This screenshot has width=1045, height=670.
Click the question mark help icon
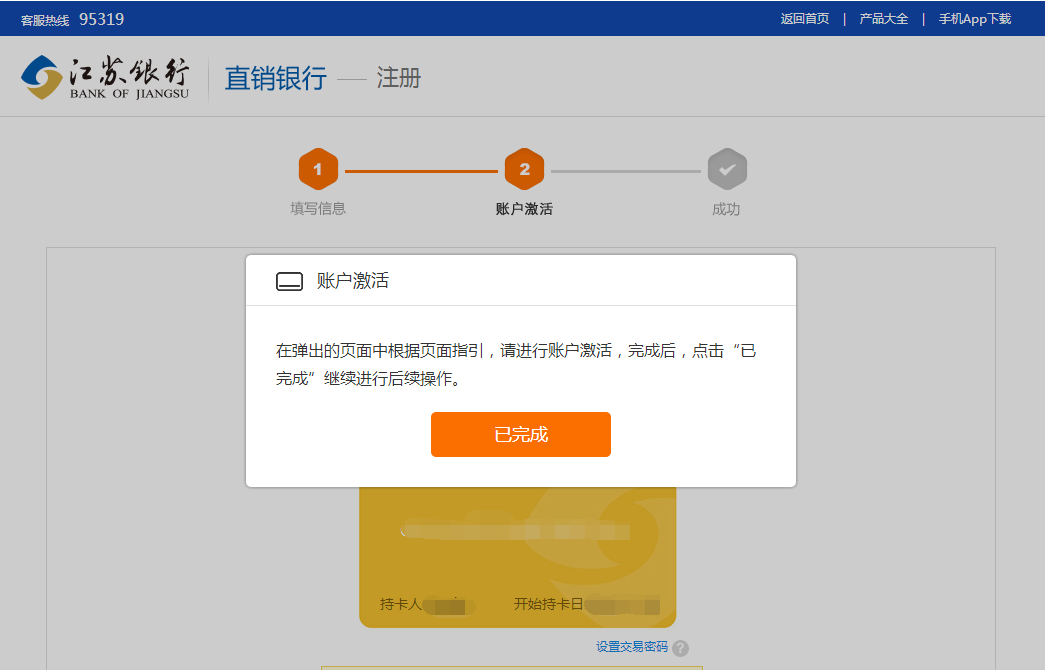(680, 648)
